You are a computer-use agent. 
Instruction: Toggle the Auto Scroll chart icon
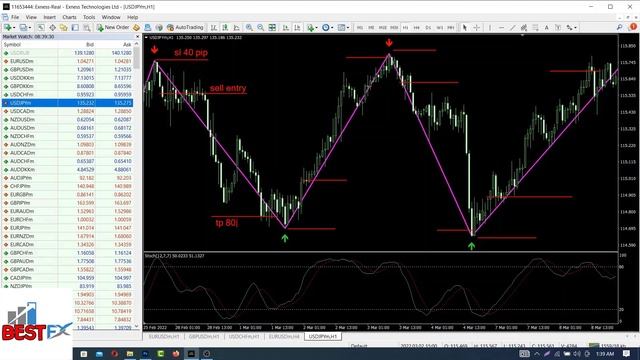pyautogui.click(x=286, y=27)
